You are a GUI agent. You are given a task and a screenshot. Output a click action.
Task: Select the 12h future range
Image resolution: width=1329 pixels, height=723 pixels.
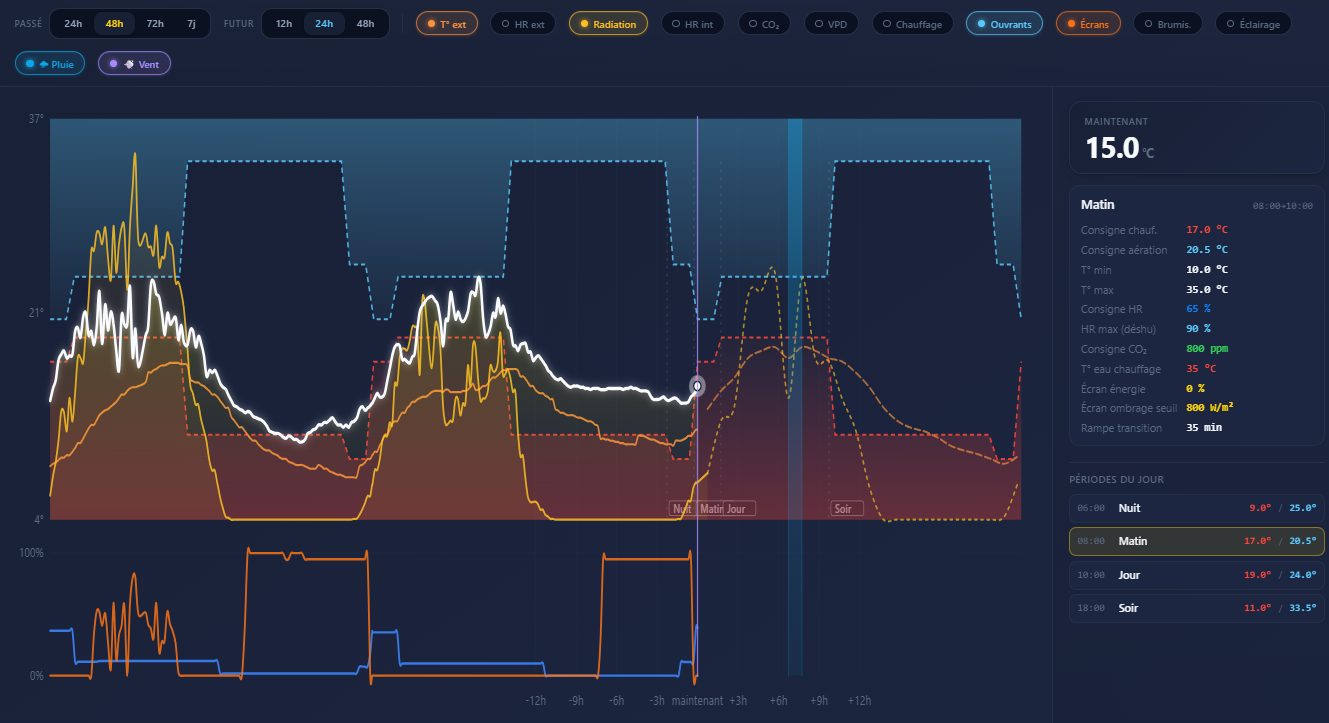(284, 23)
